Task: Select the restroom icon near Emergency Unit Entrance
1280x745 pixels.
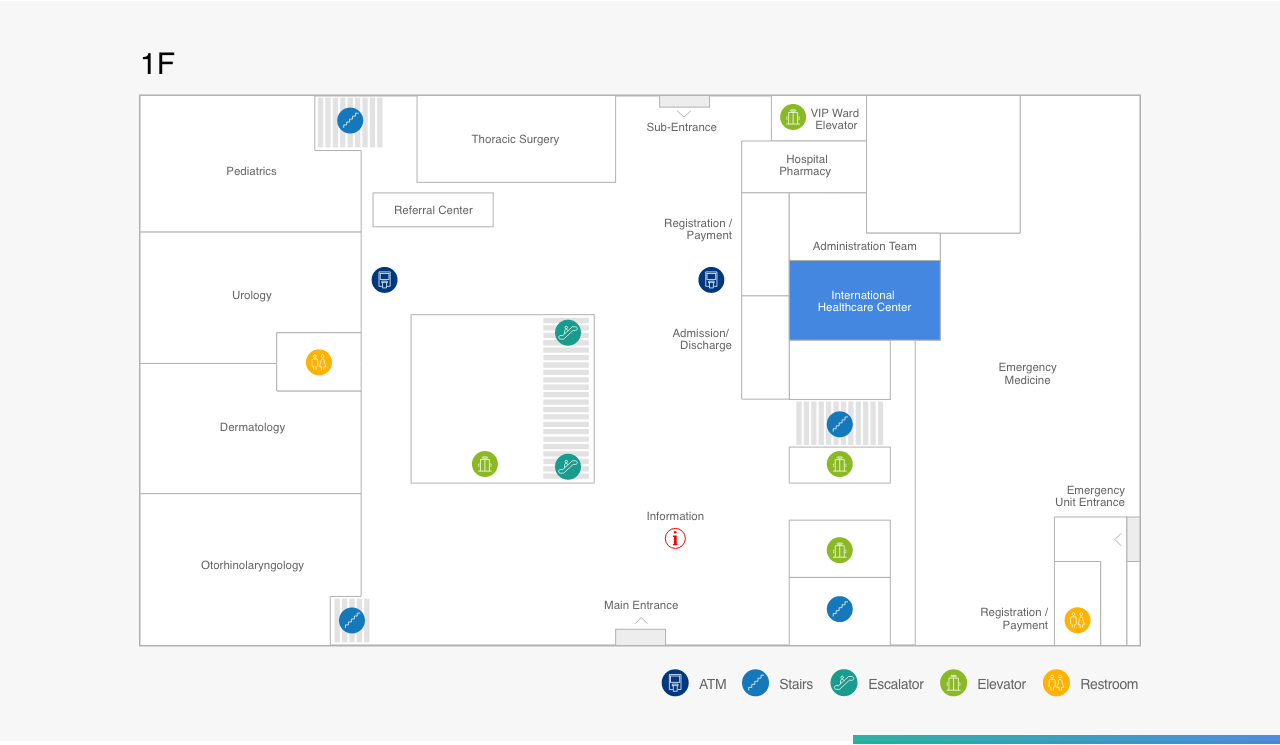Action: (x=1077, y=620)
